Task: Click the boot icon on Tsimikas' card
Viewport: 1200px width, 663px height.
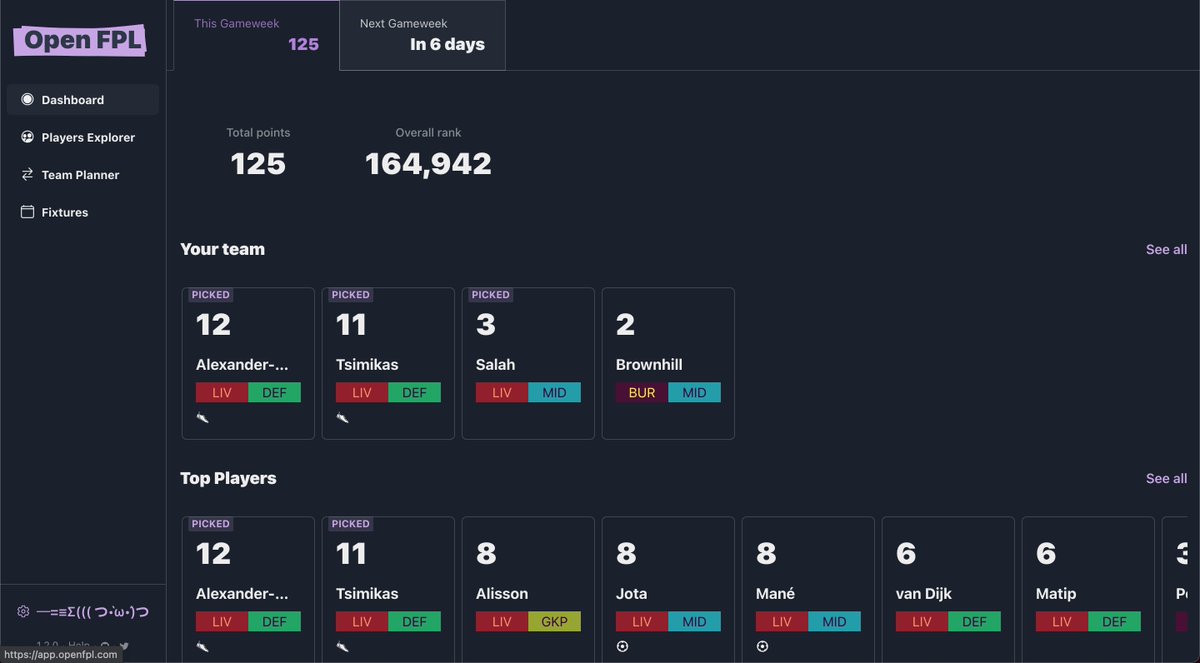Action: tap(341, 417)
